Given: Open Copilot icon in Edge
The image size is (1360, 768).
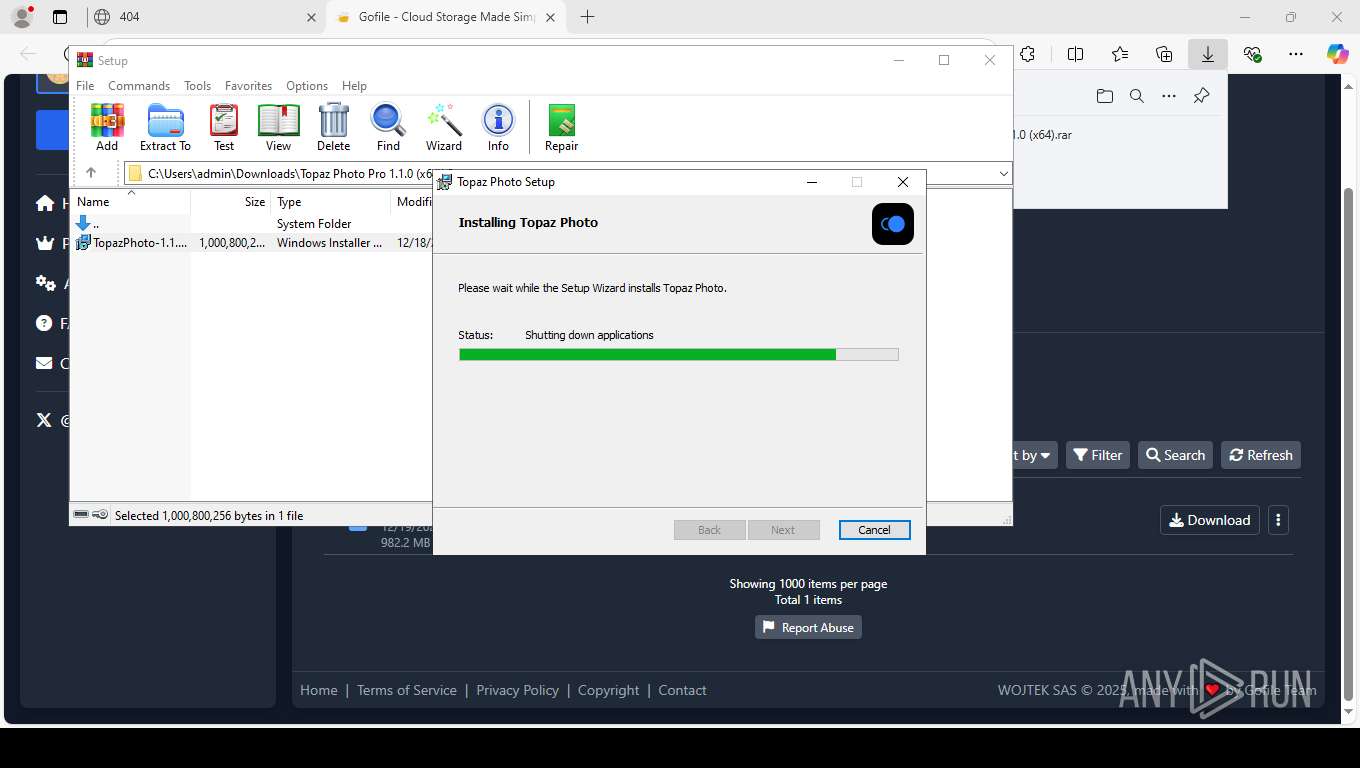Looking at the screenshot, I should click(1338, 54).
